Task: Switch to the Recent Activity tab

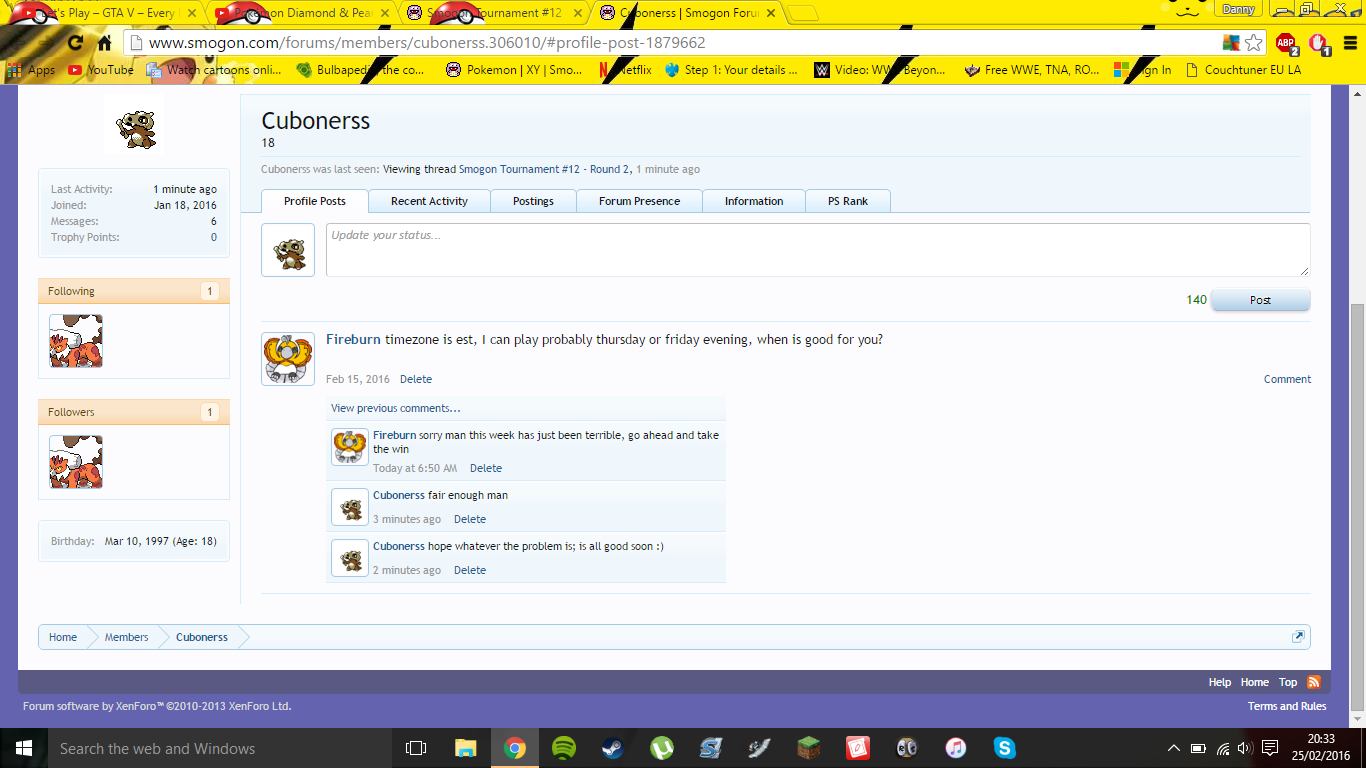Action: pyautogui.click(x=429, y=201)
